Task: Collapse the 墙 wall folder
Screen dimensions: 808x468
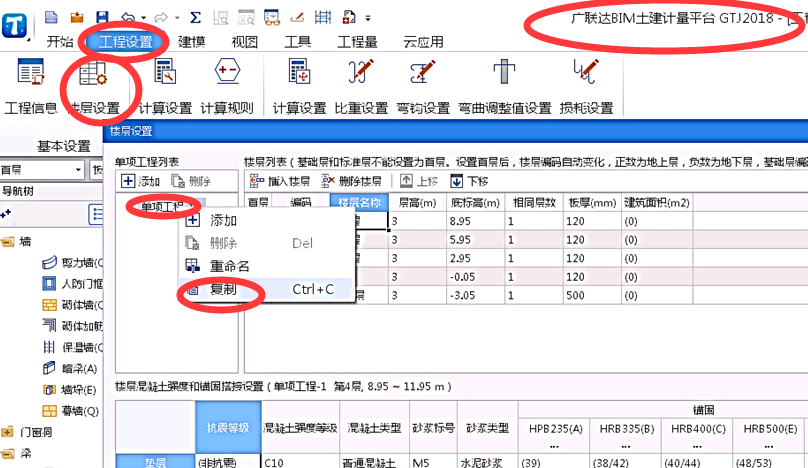Action: tap(7, 241)
